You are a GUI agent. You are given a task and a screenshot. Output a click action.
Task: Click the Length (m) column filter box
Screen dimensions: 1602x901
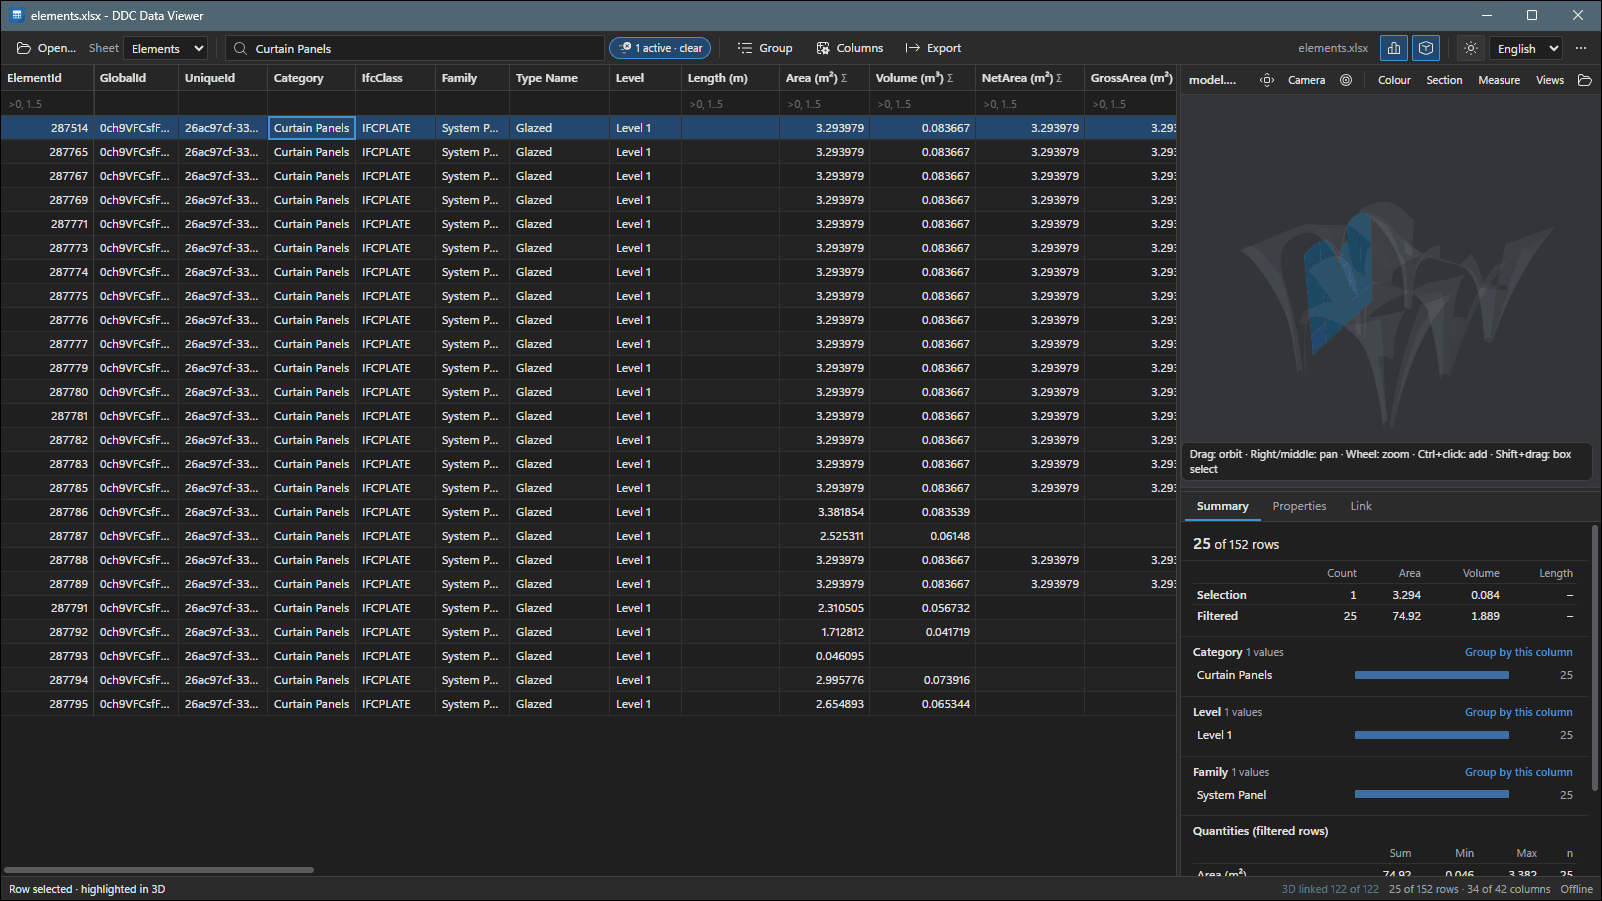pyautogui.click(x=731, y=104)
